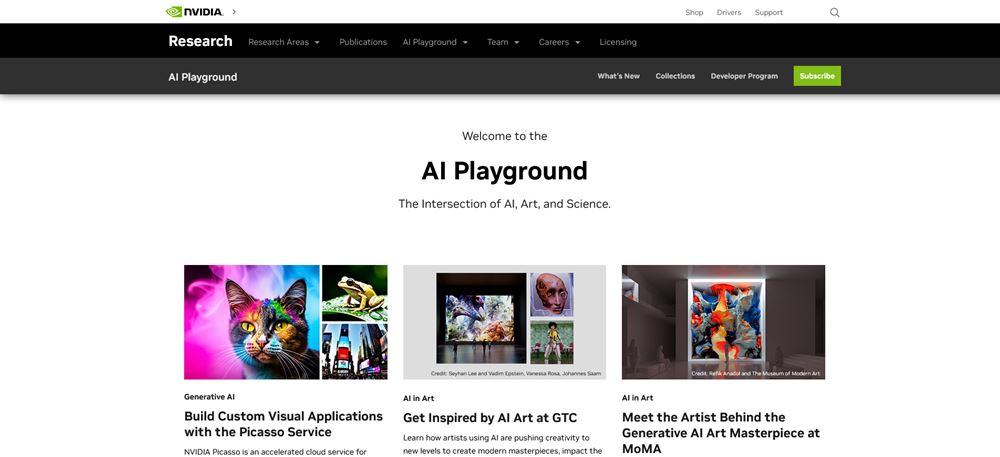Click the chevron next to NVIDIA logo

click(234, 11)
